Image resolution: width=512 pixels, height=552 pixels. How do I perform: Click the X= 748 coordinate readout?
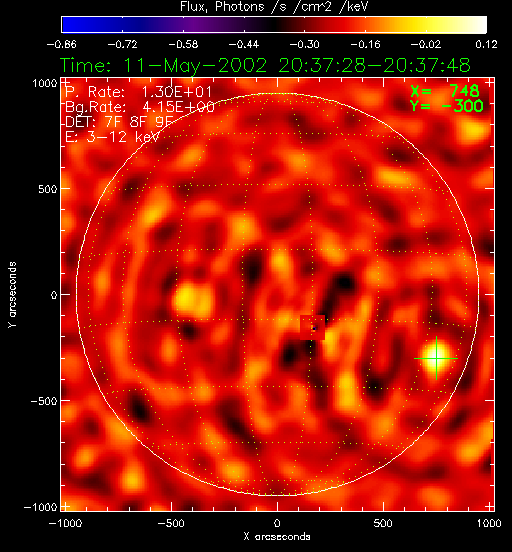[x=445, y=91]
